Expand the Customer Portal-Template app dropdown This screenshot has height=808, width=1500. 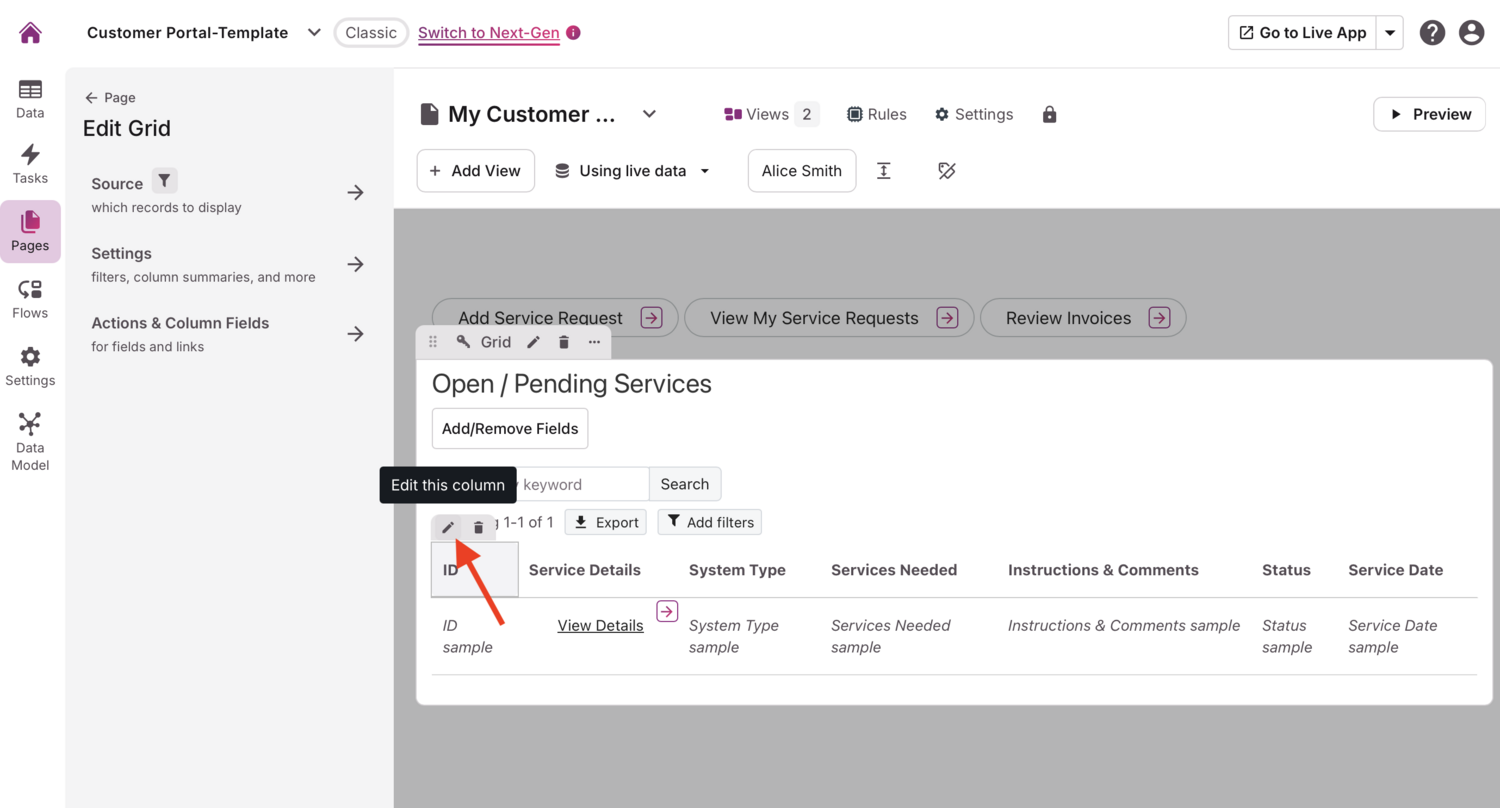[x=314, y=33]
